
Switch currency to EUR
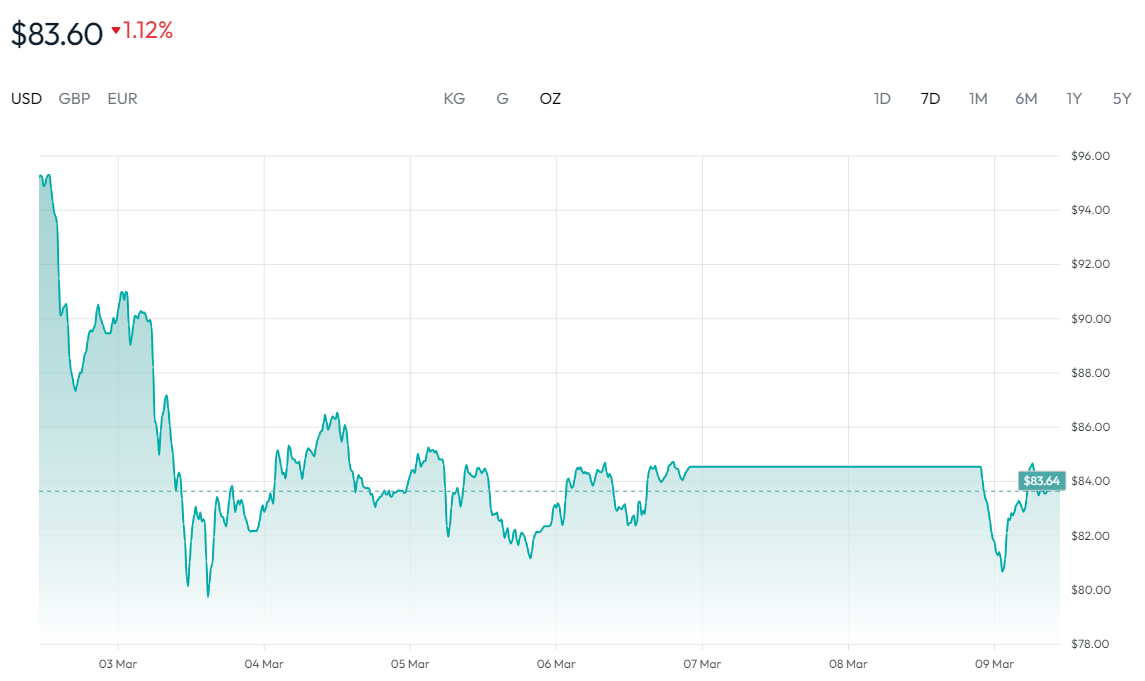coord(122,98)
